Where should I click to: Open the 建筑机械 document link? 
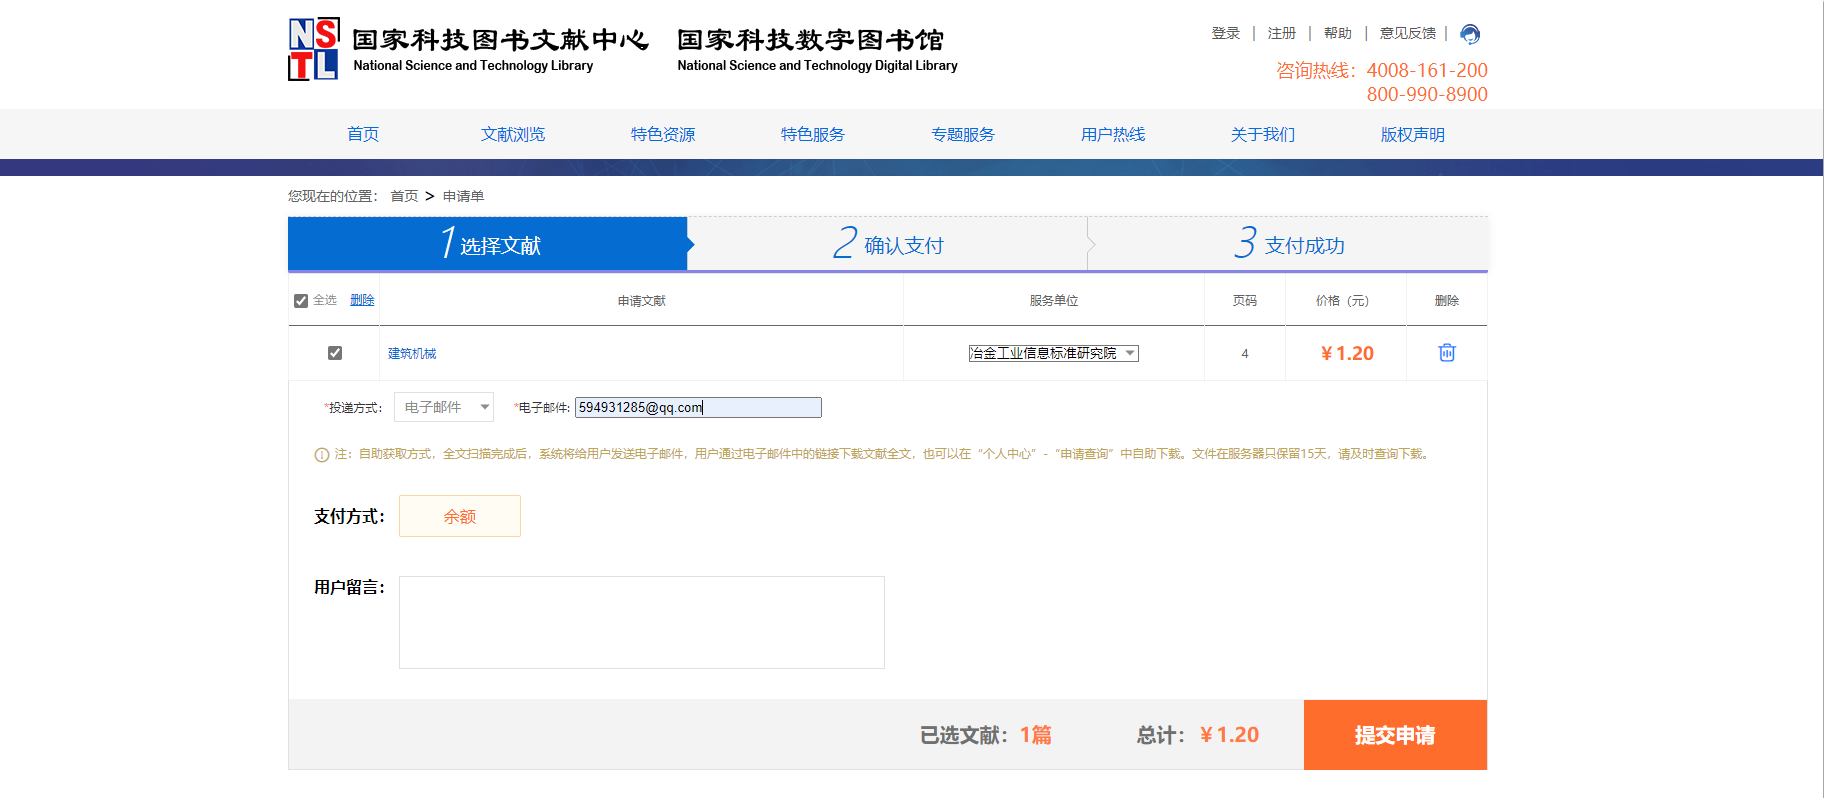[412, 353]
